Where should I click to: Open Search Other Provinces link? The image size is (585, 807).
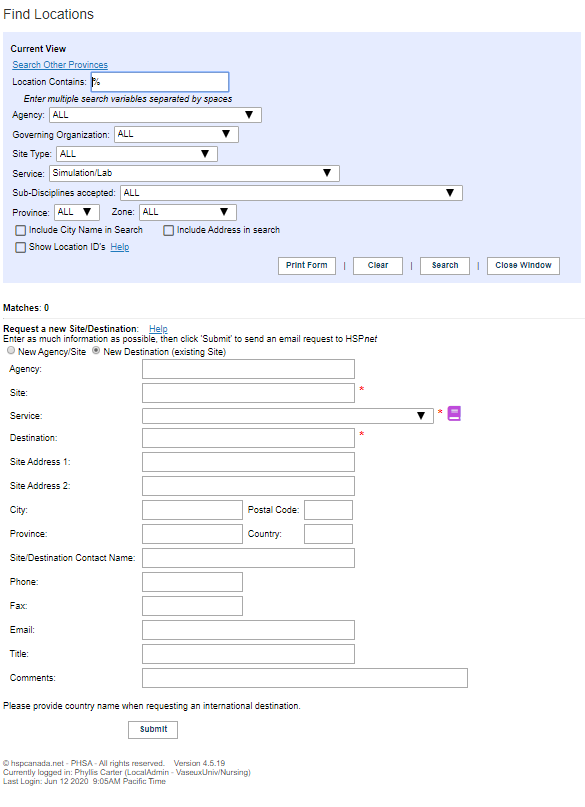60,65
